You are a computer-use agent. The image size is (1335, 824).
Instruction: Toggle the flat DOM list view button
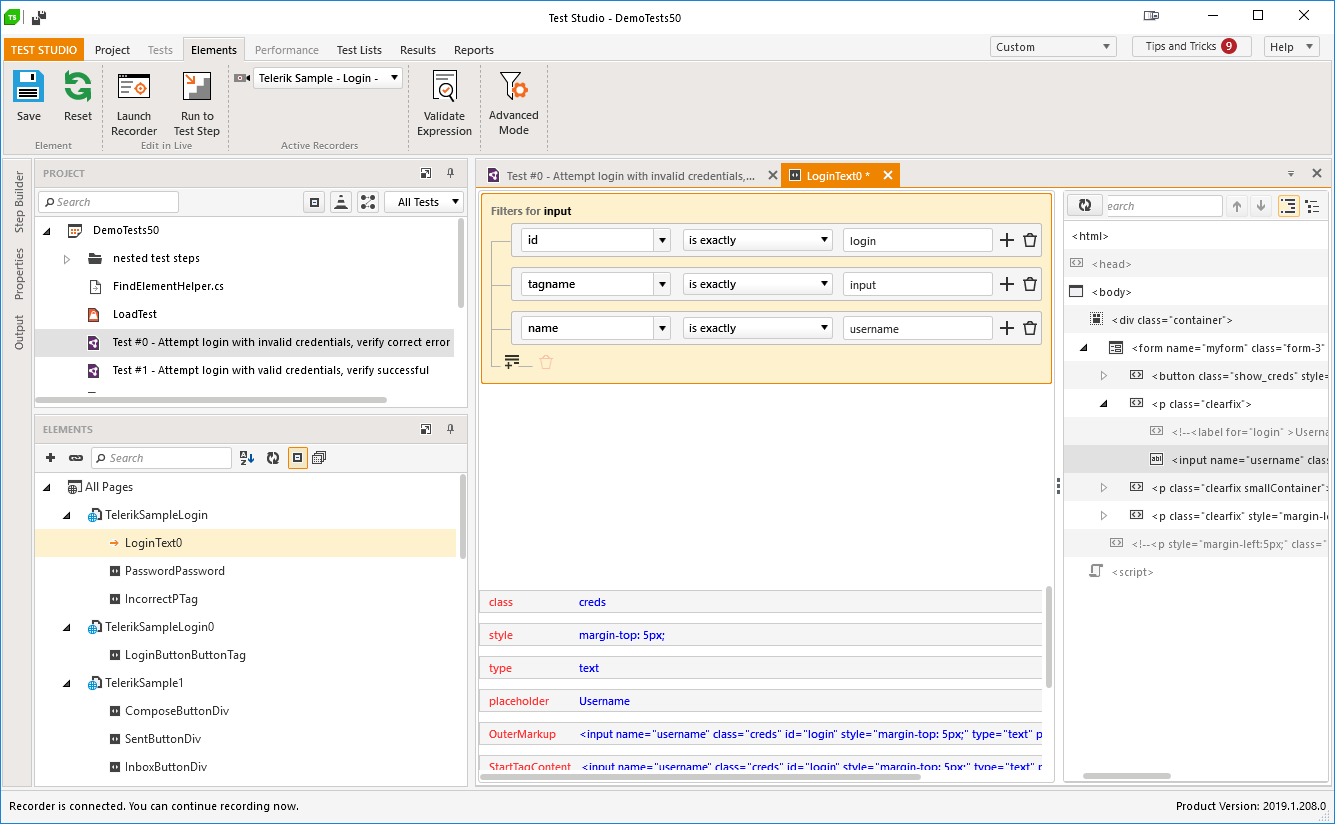(x=1312, y=206)
